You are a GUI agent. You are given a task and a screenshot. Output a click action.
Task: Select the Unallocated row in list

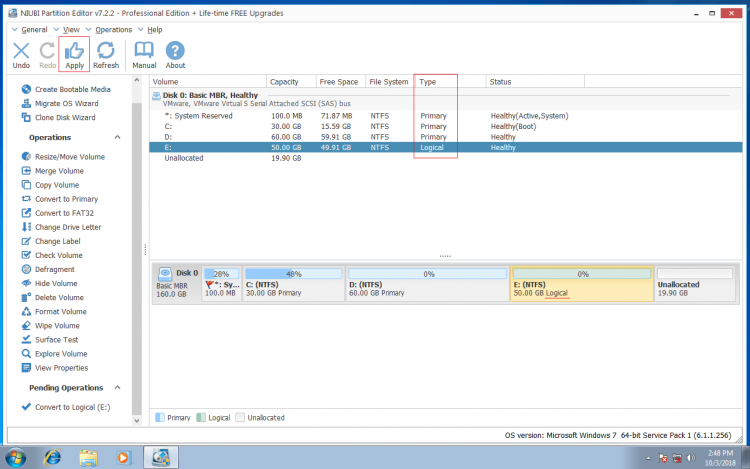pyautogui.click(x=446, y=158)
